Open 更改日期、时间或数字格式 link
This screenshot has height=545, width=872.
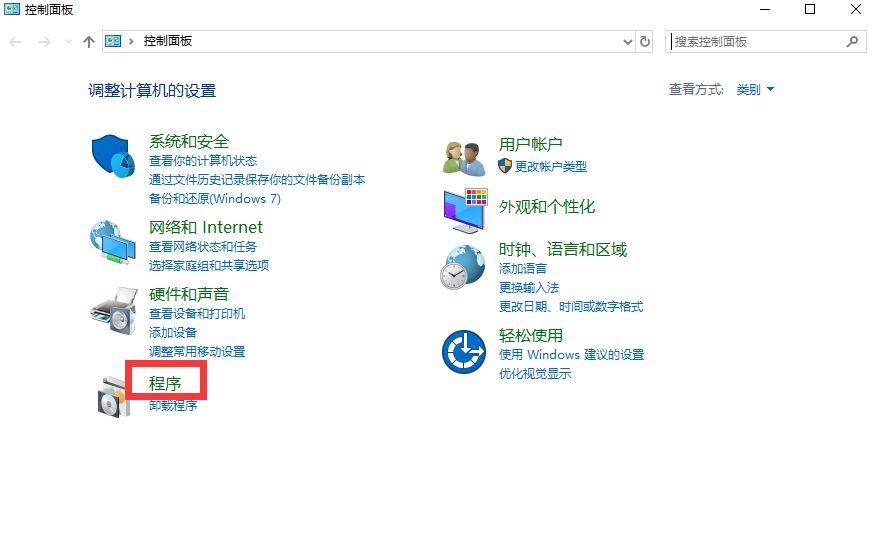point(571,307)
